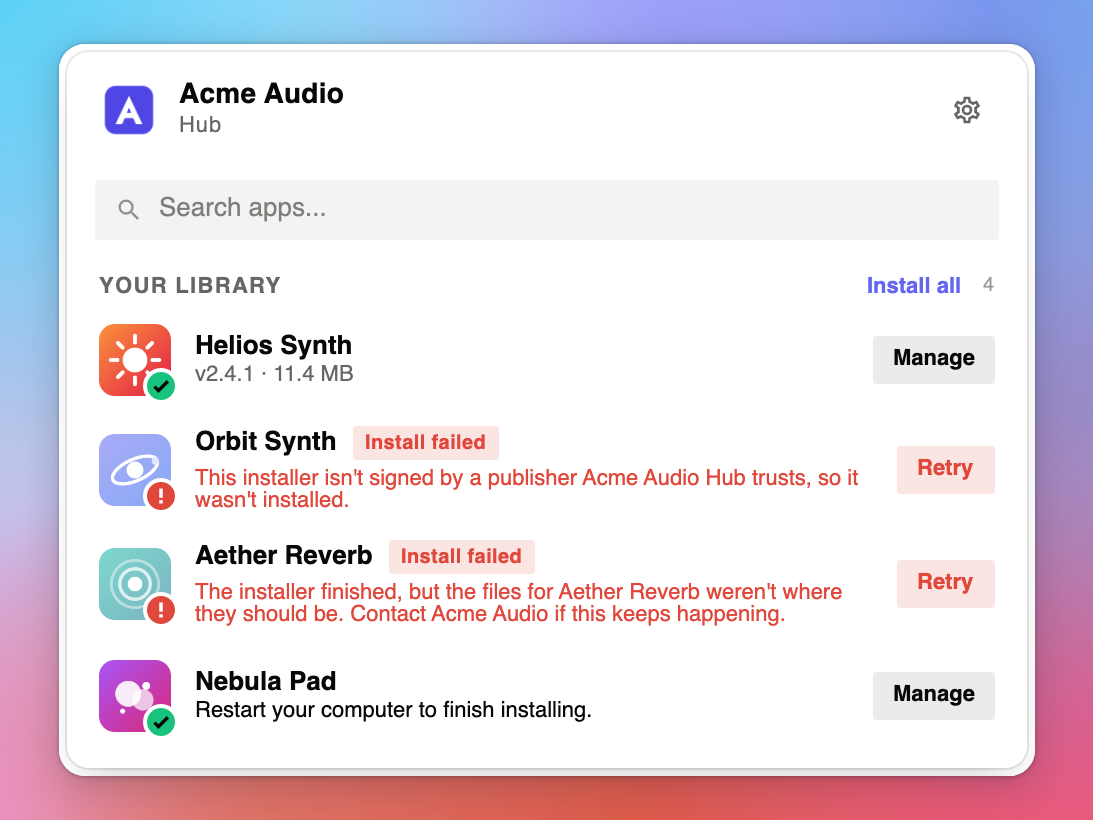Click the Install all link
1093x820 pixels.
pos(913,285)
